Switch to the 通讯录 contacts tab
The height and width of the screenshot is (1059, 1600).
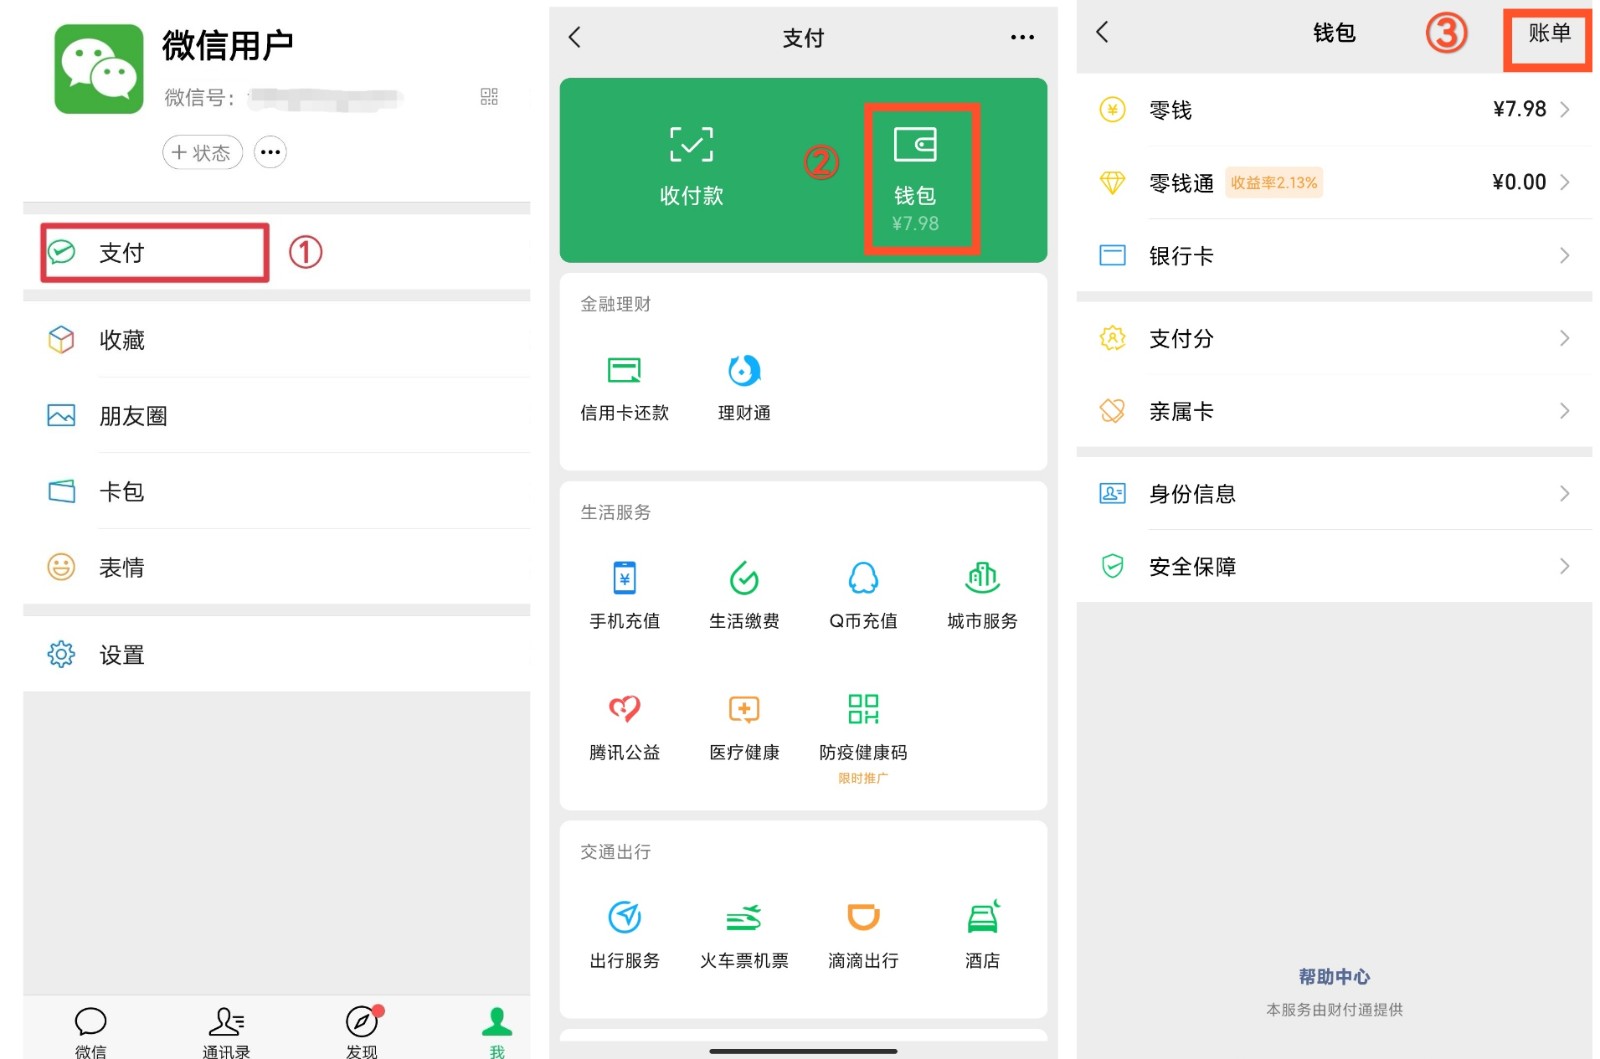pos(226,1032)
